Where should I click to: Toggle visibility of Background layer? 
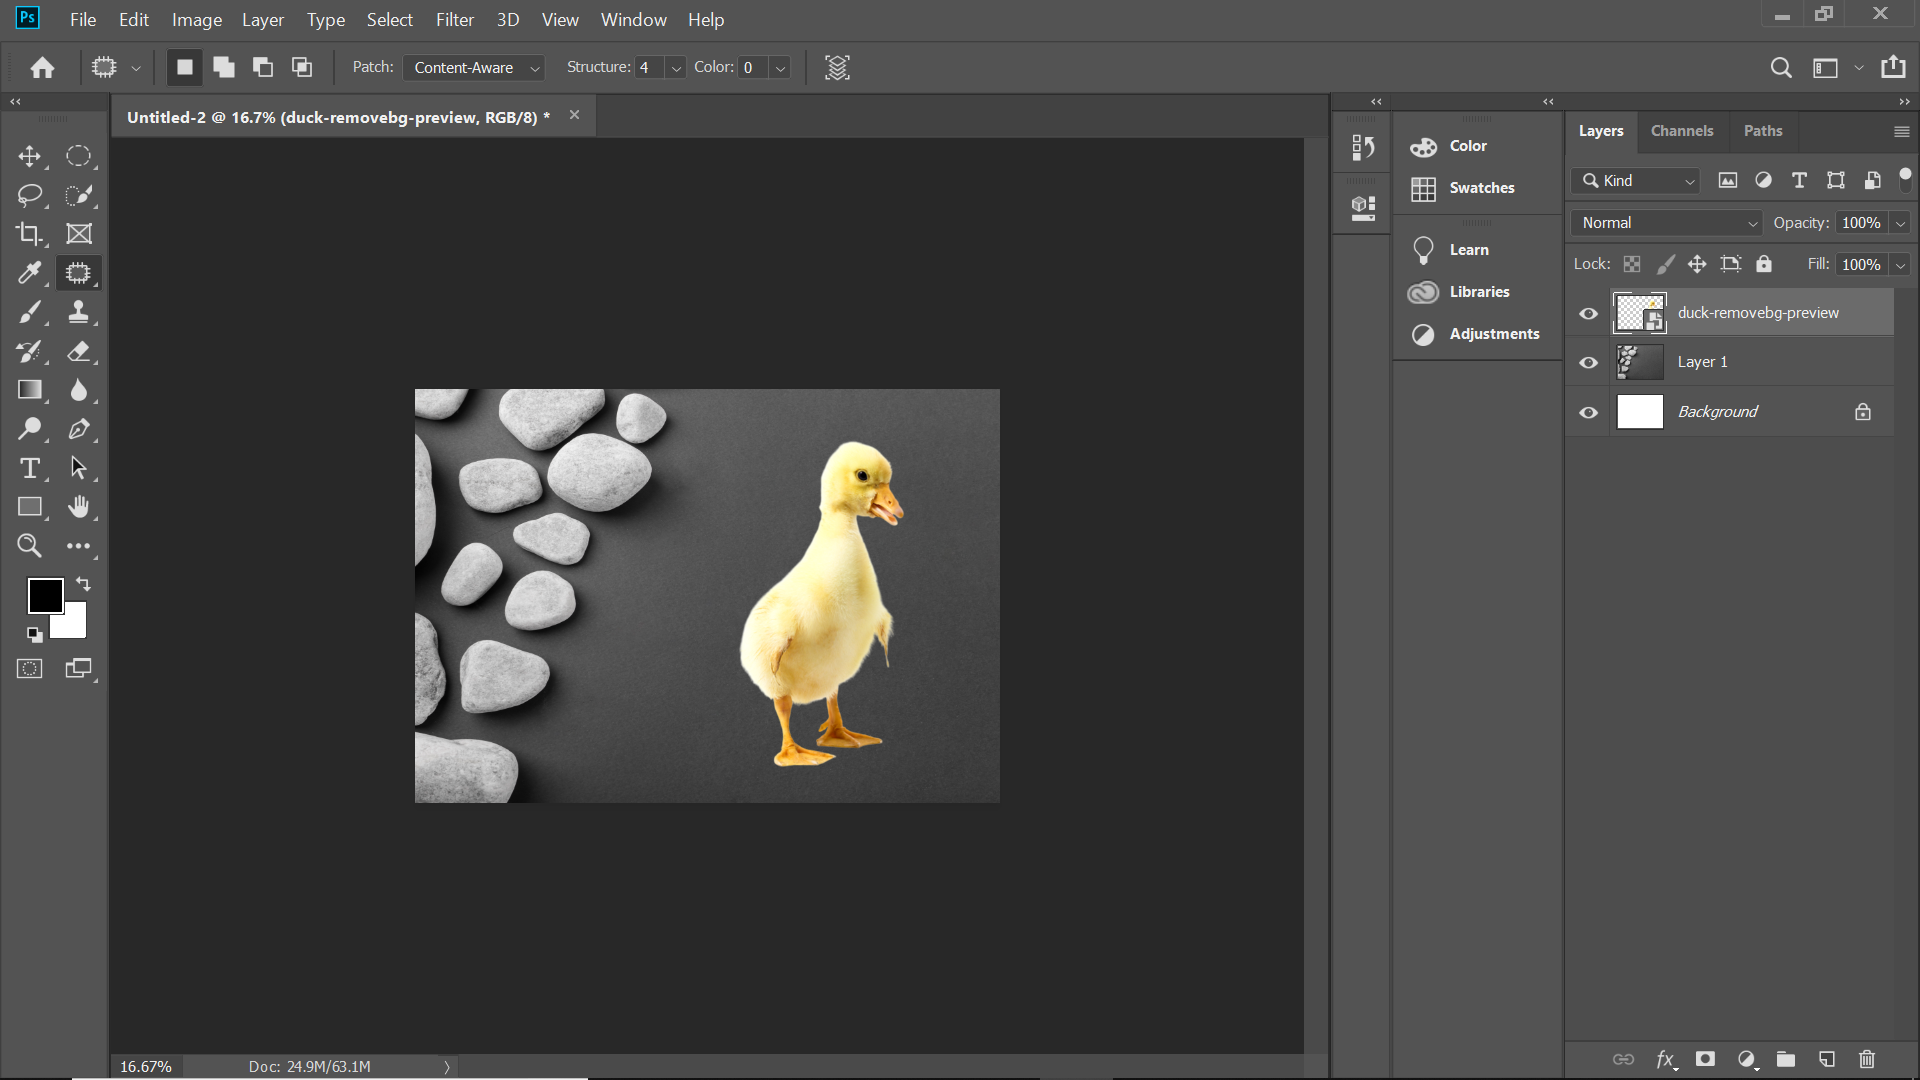pyautogui.click(x=1589, y=411)
